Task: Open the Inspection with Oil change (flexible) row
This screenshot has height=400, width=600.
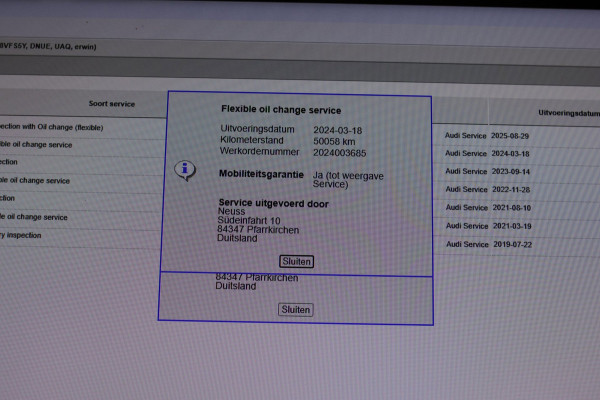Action: (51, 127)
